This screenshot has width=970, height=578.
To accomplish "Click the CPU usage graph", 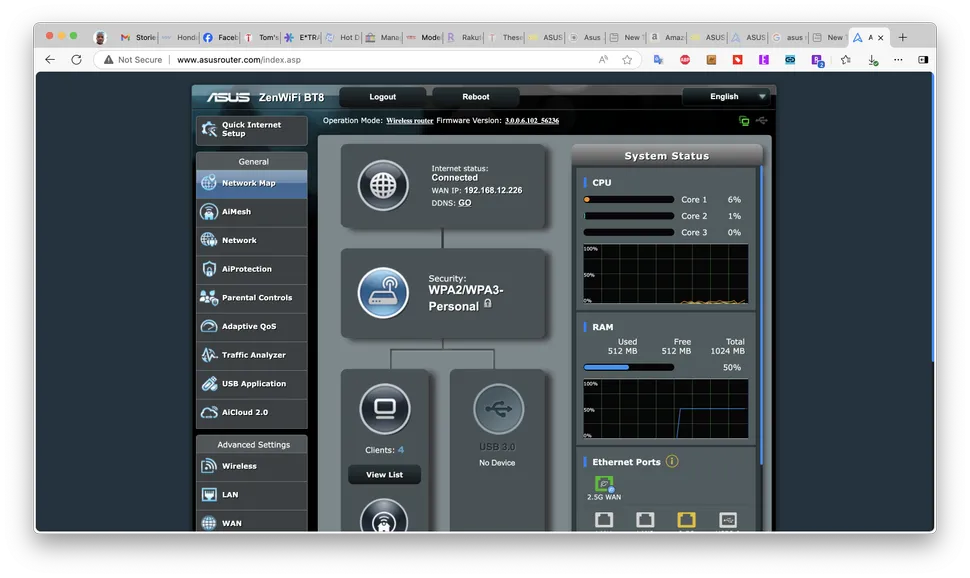I will pos(666,274).
